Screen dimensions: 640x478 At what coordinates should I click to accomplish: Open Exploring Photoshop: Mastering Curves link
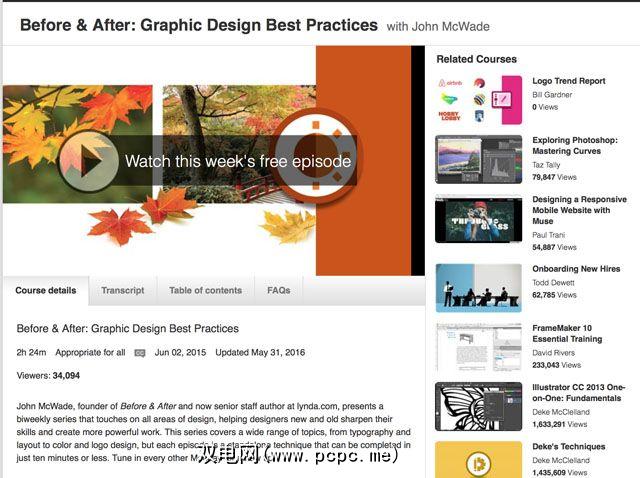click(575, 145)
